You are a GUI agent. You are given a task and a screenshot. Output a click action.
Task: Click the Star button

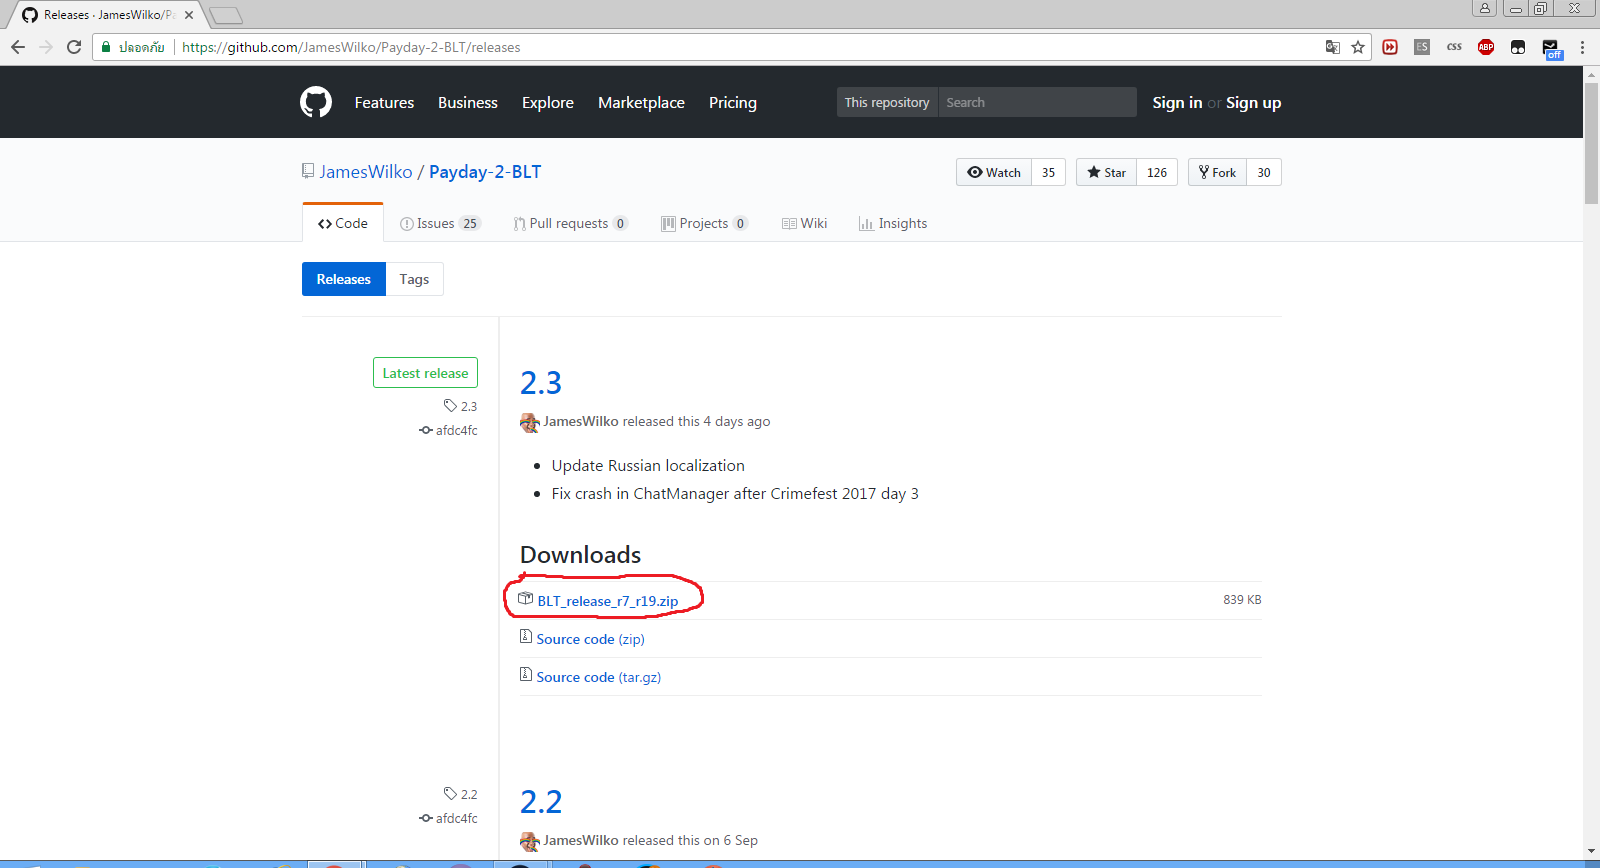[1106, 172]
